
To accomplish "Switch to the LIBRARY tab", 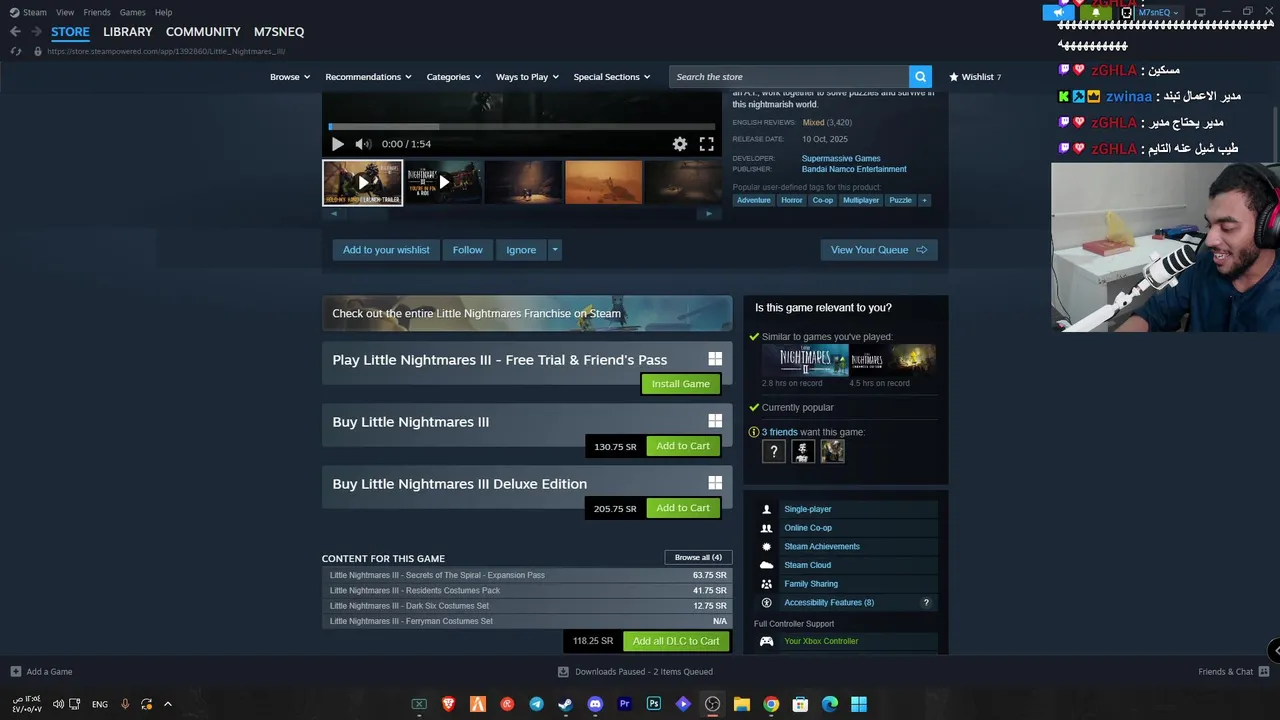I will 128,31.
